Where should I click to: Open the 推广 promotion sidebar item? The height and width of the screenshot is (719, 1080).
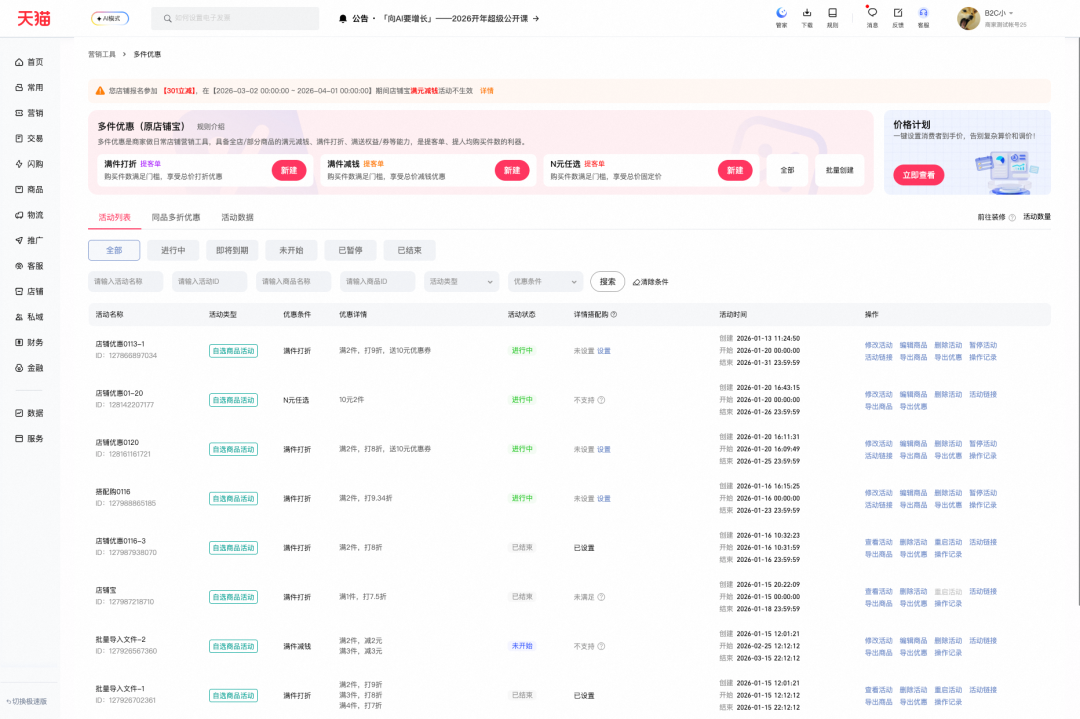tap(29, 240)
